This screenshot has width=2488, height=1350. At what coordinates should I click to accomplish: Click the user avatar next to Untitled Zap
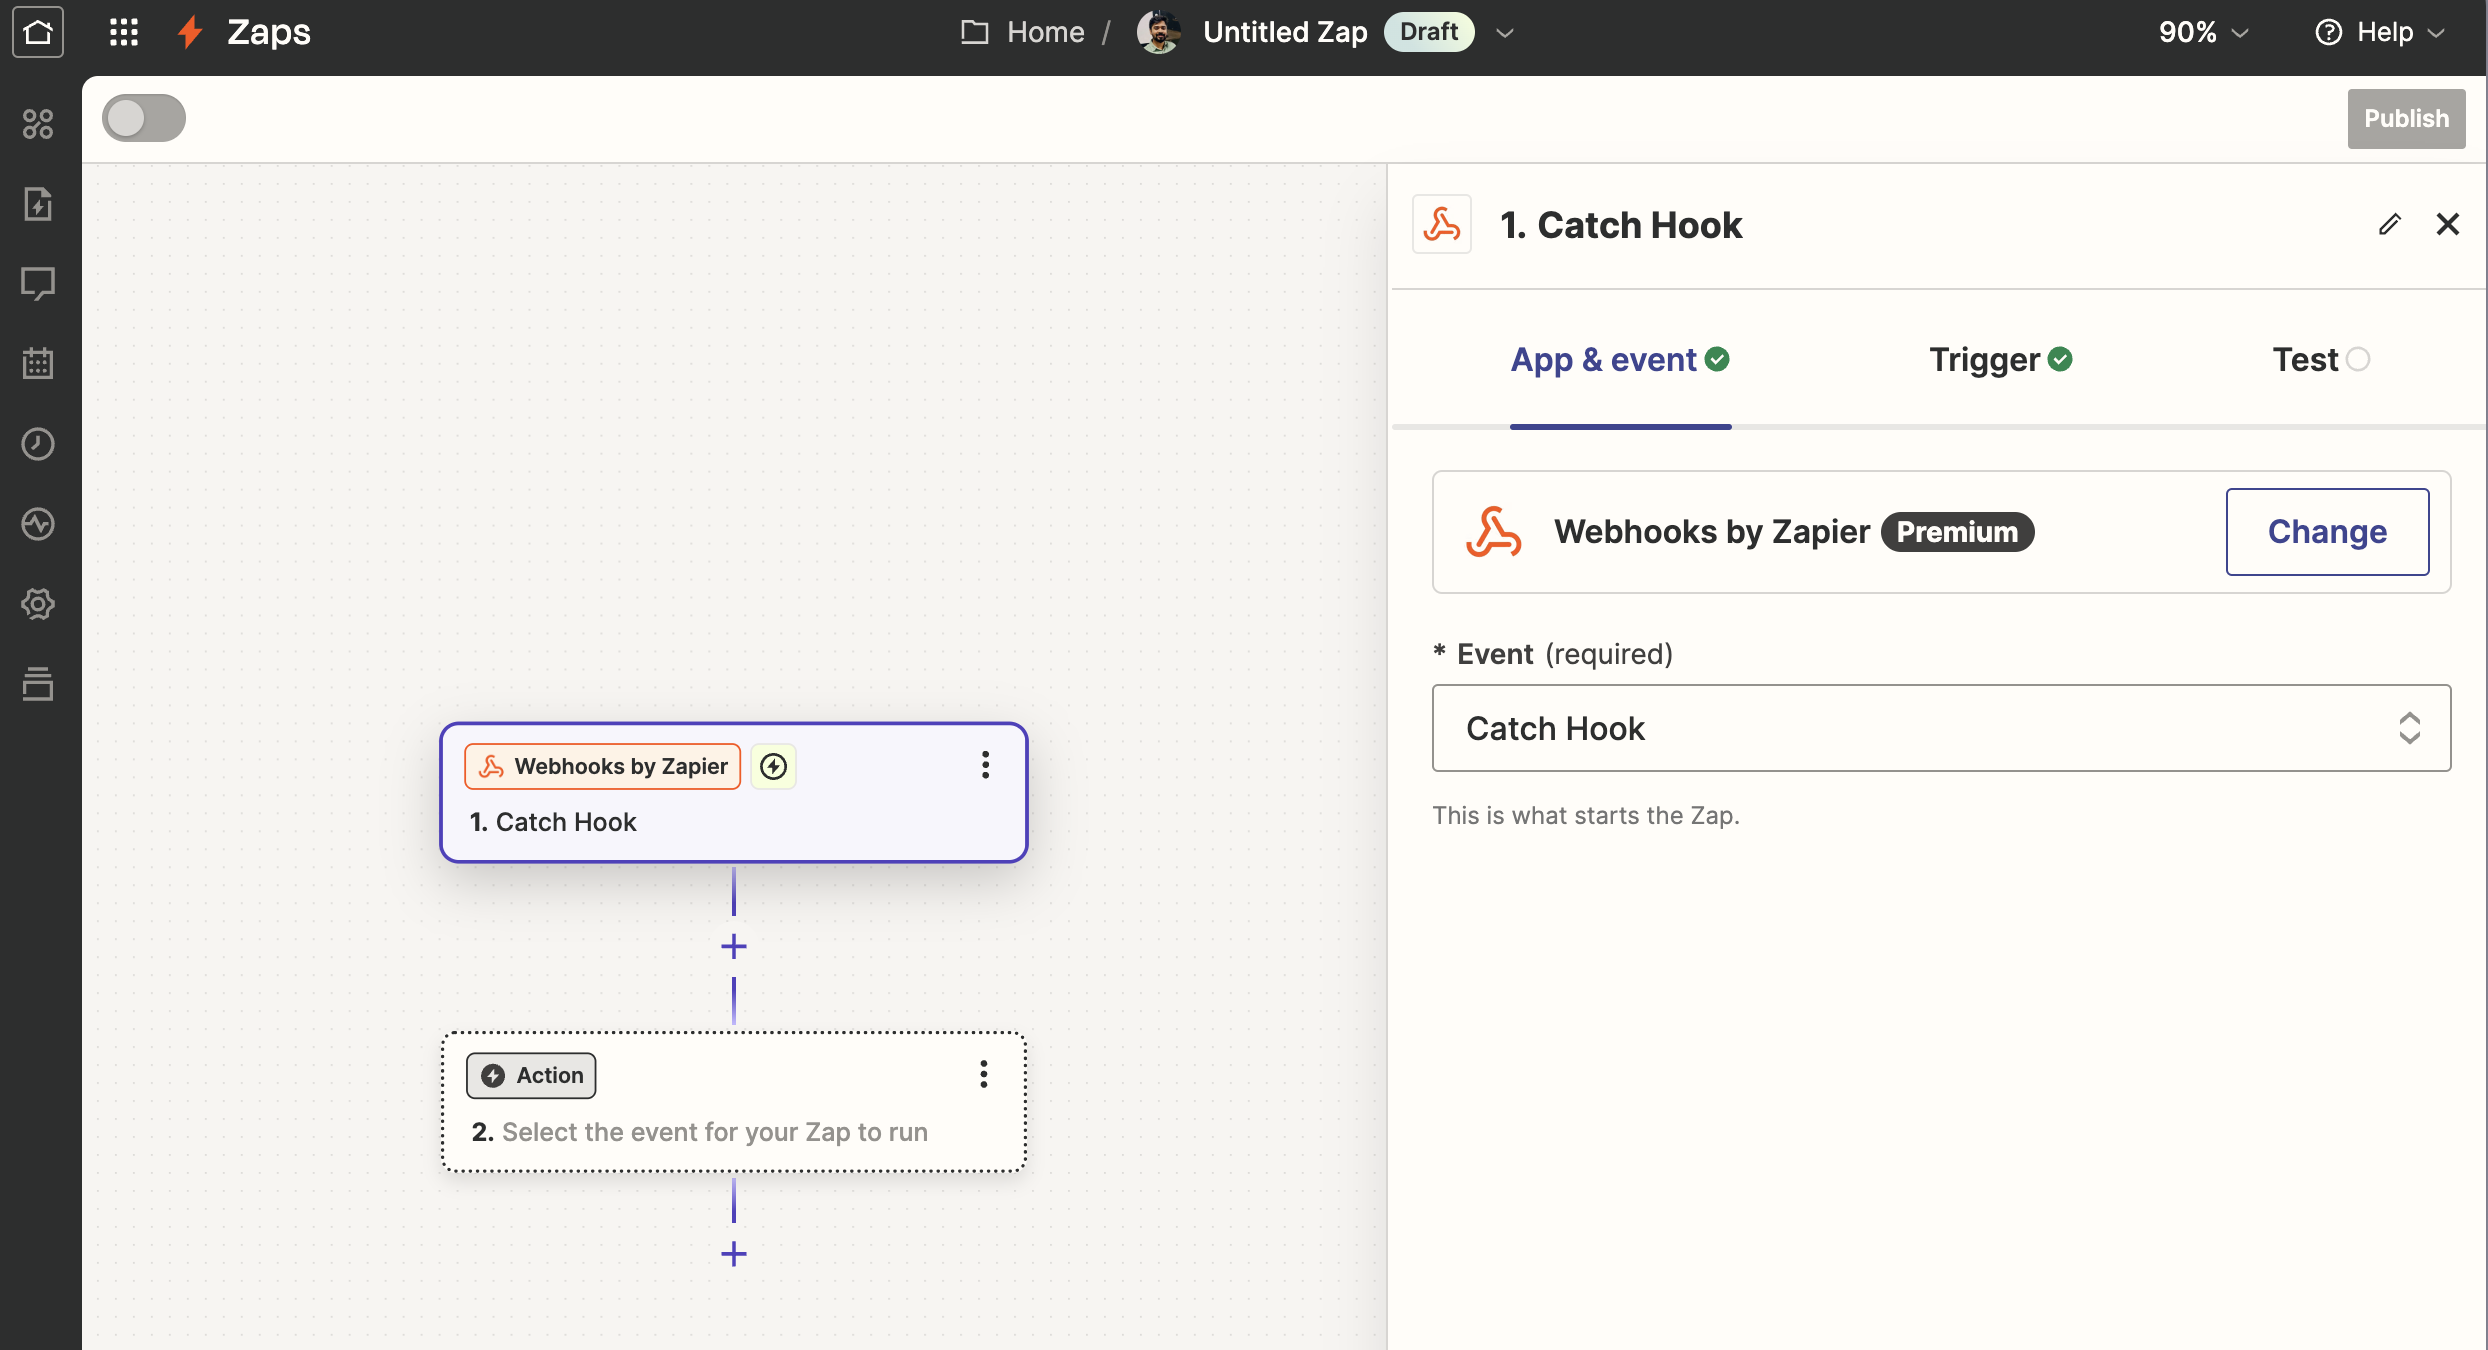(1158, 32)
